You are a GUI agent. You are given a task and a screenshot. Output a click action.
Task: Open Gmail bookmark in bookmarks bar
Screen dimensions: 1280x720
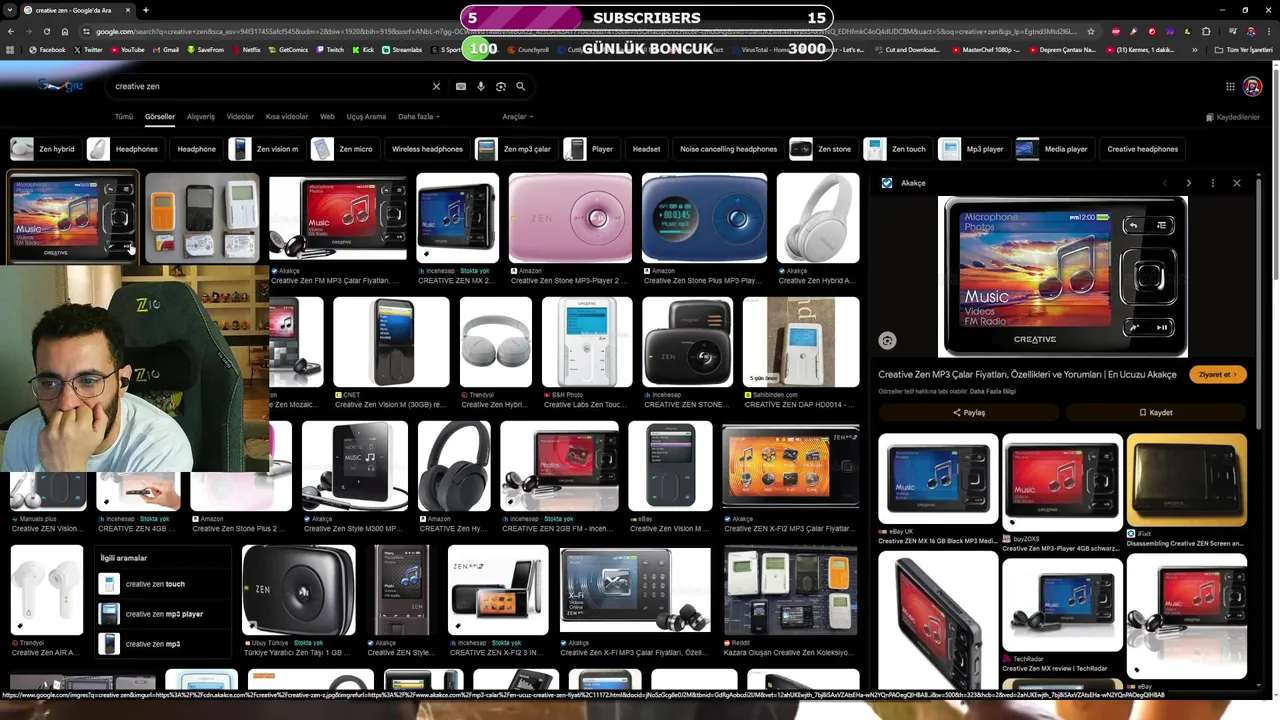pyautogui.click(x=166, y=50)
